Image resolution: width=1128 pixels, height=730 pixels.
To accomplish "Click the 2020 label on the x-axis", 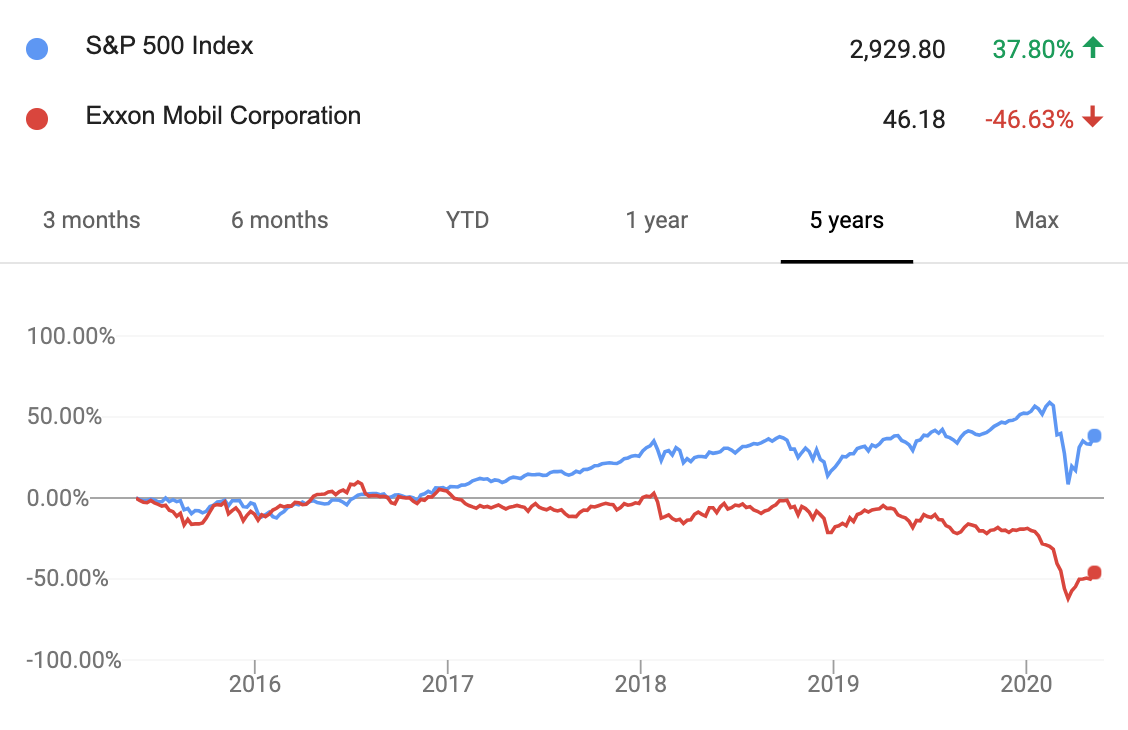I will click(x=1026, y=683).
